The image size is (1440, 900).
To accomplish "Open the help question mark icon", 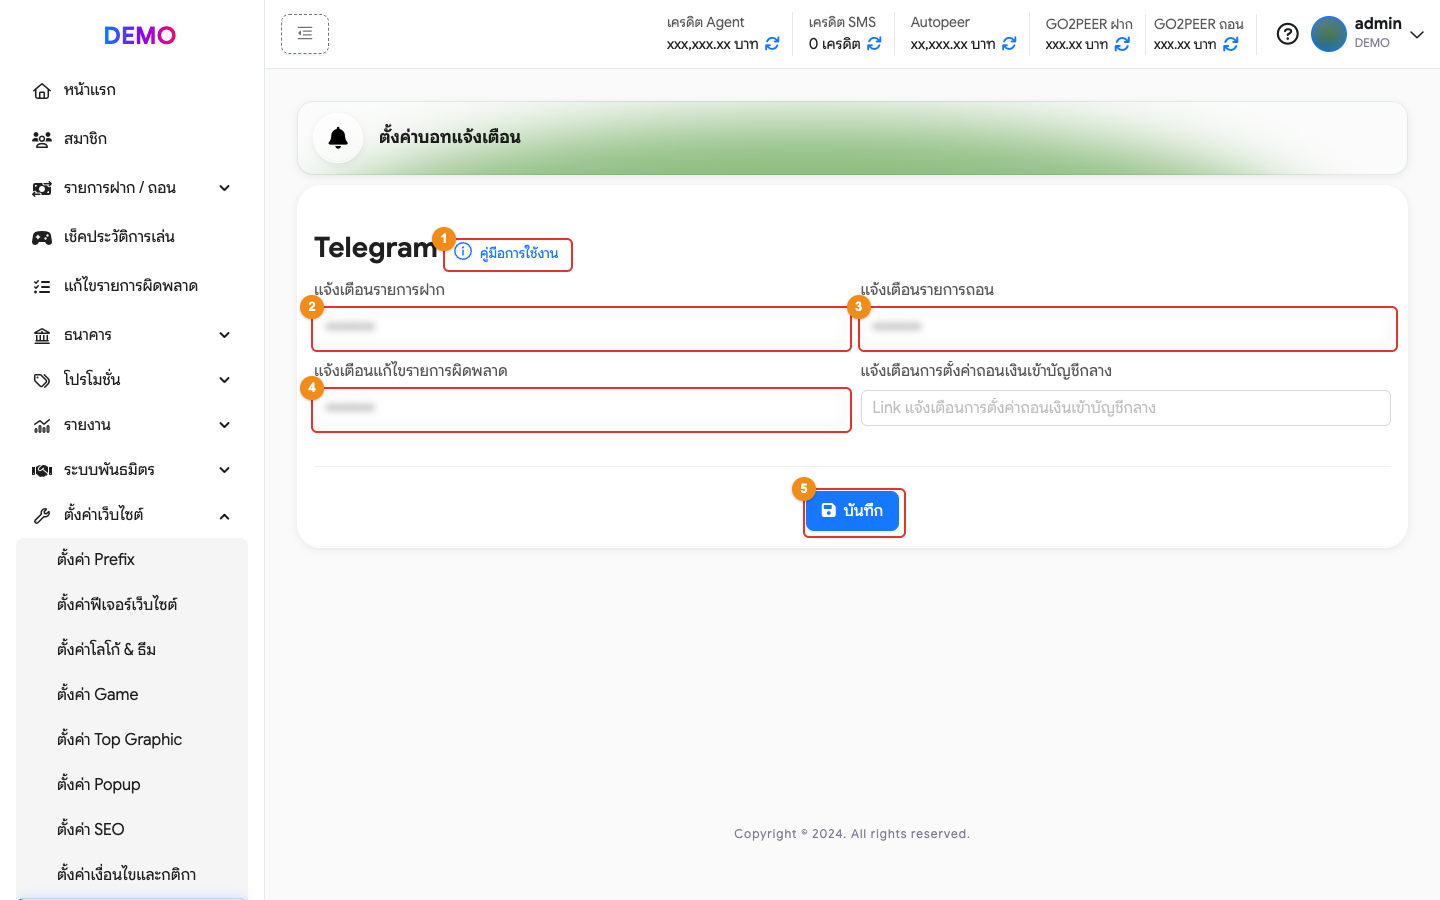I will [x=1288, y=34].
